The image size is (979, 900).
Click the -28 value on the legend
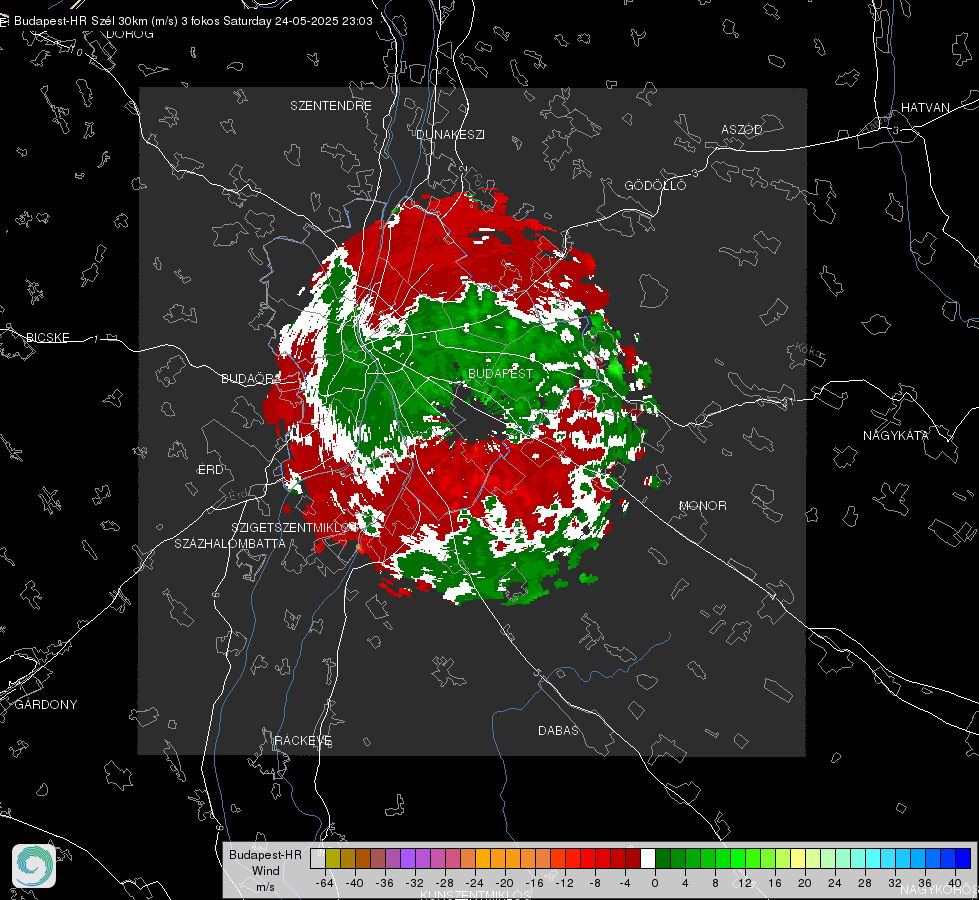click(445, 883)
